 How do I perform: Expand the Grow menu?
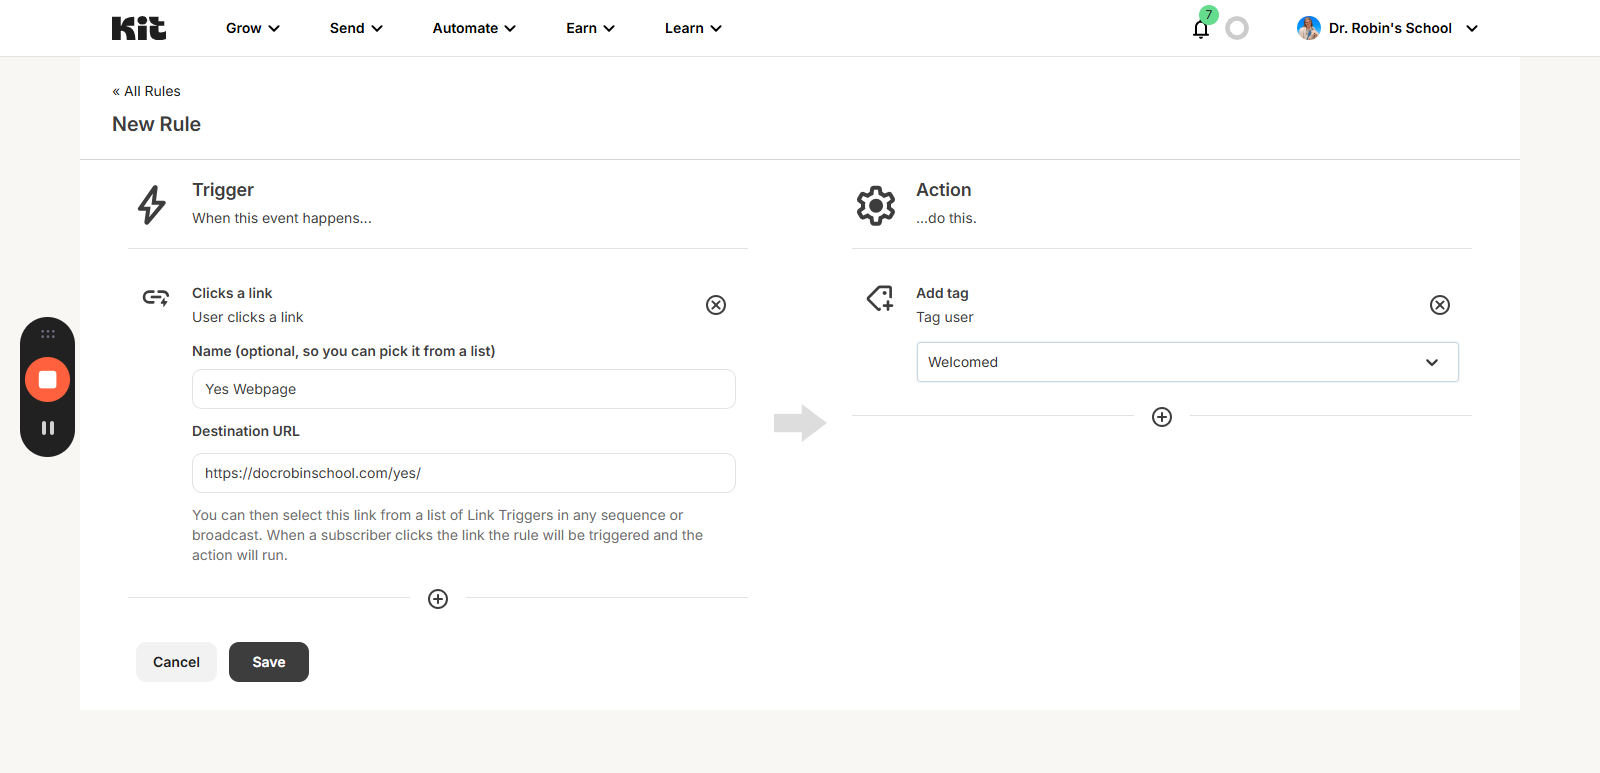[252, 28]
